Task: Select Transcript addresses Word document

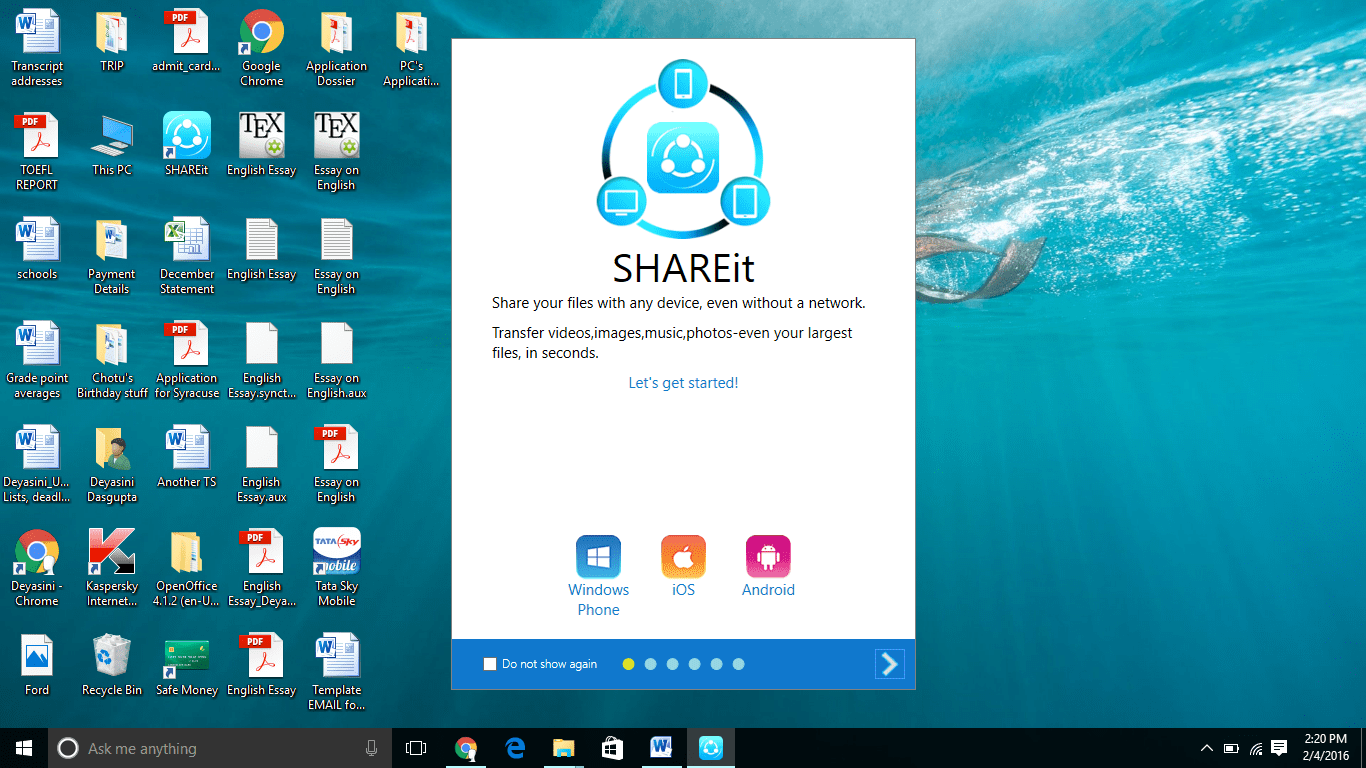Action: [37, 32]
